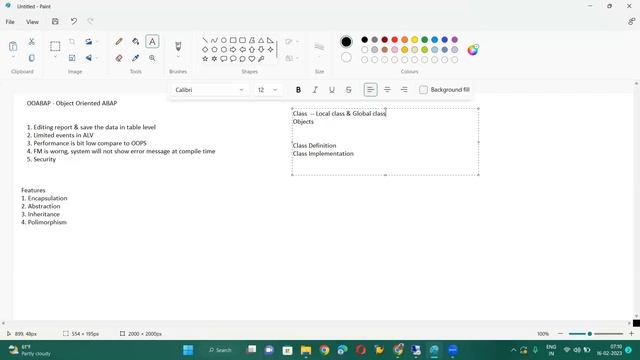This screenshot has height=360, width=640.
Task: Pick the Triangle shape
Action: (x=261, y=40)
